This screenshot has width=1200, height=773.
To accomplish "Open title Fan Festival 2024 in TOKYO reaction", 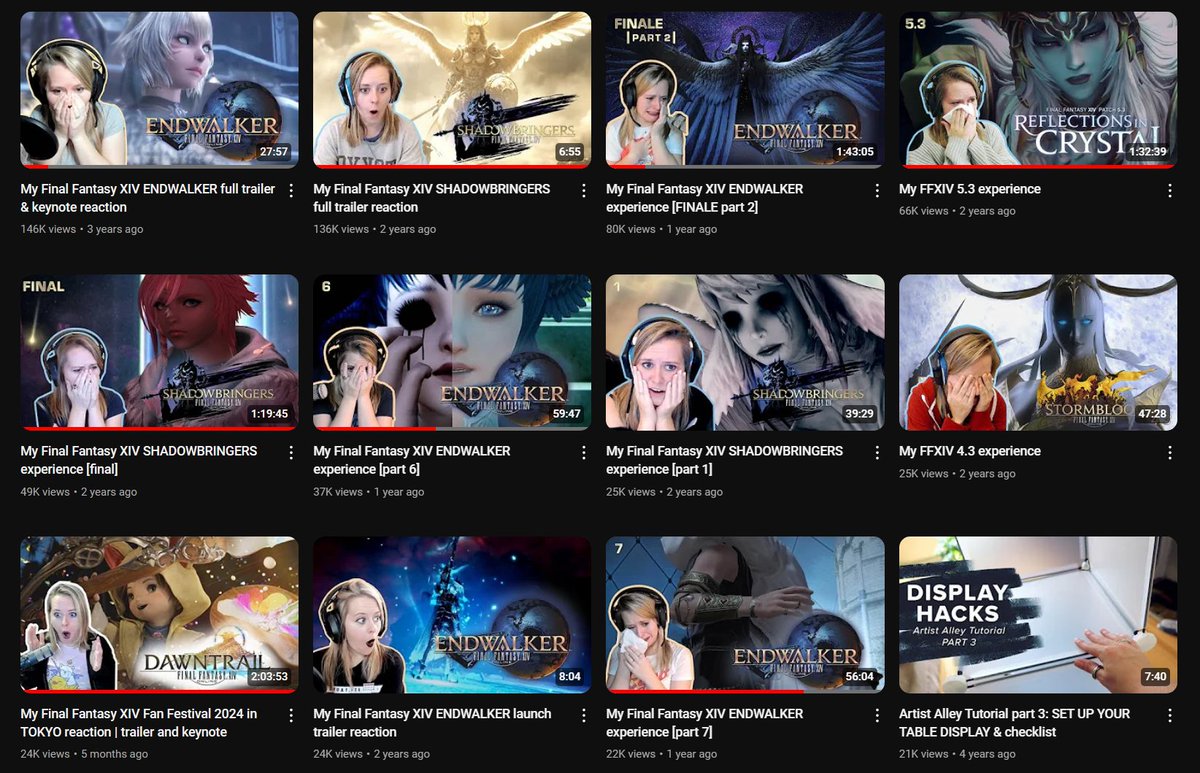I will click(139, 723).
